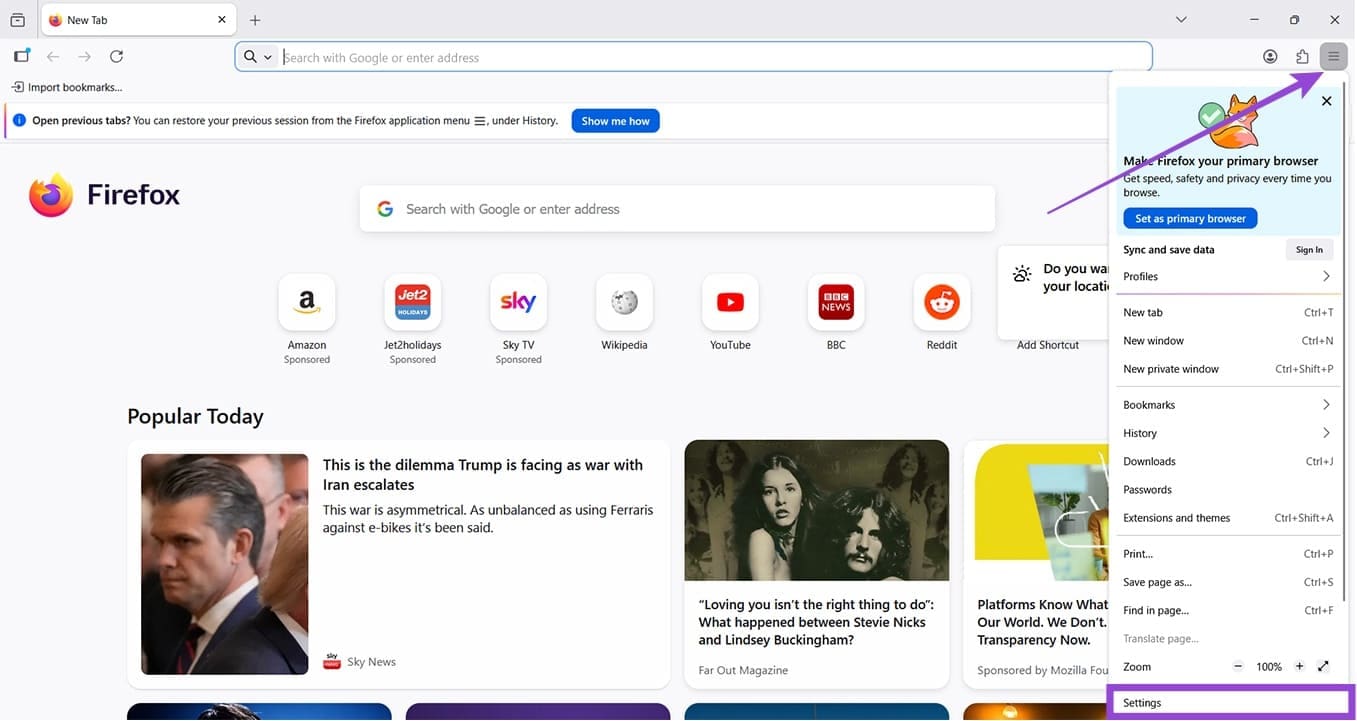The height and width of the screenshot is (721, 1357).
Task: Open the extensions puzzle-piece icon
Action: pyautogui.click(x=1302, y=56)
